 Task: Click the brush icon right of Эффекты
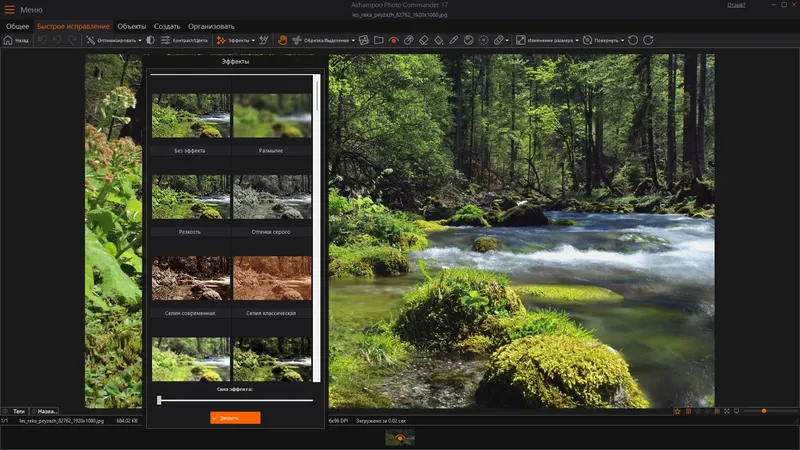pos(264,40)
